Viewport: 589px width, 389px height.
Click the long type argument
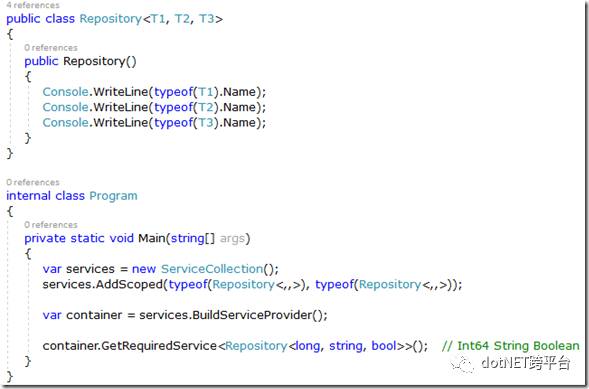click(307, 346)
